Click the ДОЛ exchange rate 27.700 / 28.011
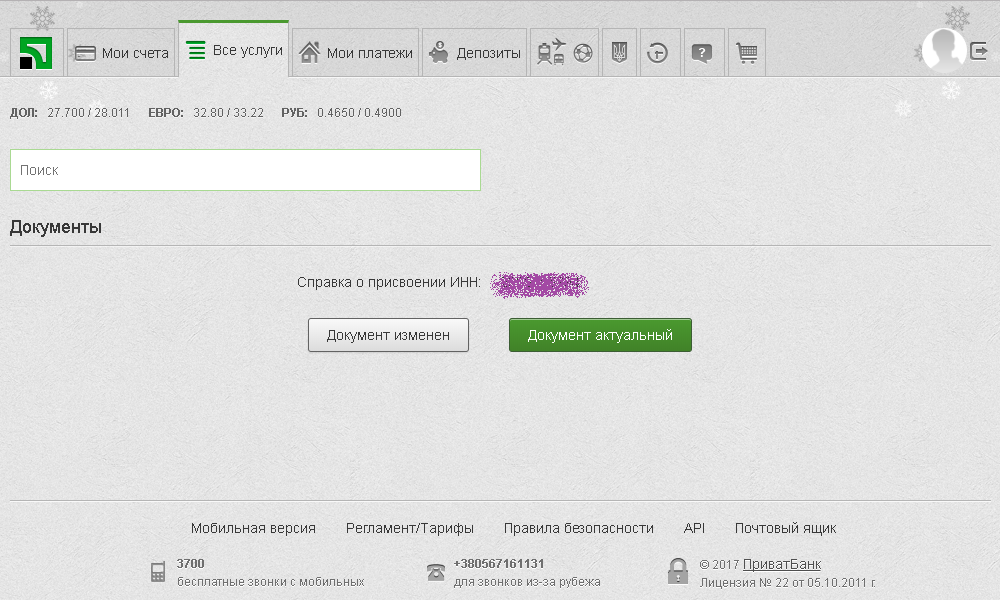 pyautogui.click(x=70, y=113)
